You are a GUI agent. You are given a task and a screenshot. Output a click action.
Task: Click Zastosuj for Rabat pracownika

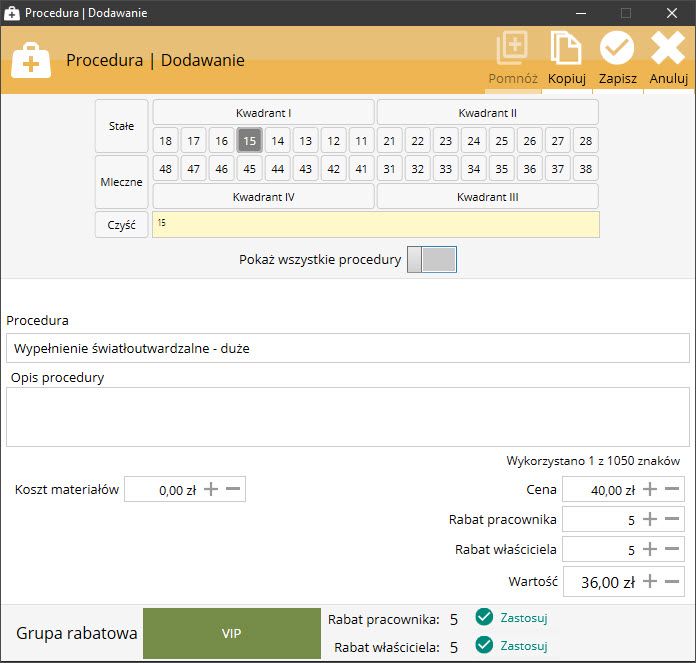point(524,617)
